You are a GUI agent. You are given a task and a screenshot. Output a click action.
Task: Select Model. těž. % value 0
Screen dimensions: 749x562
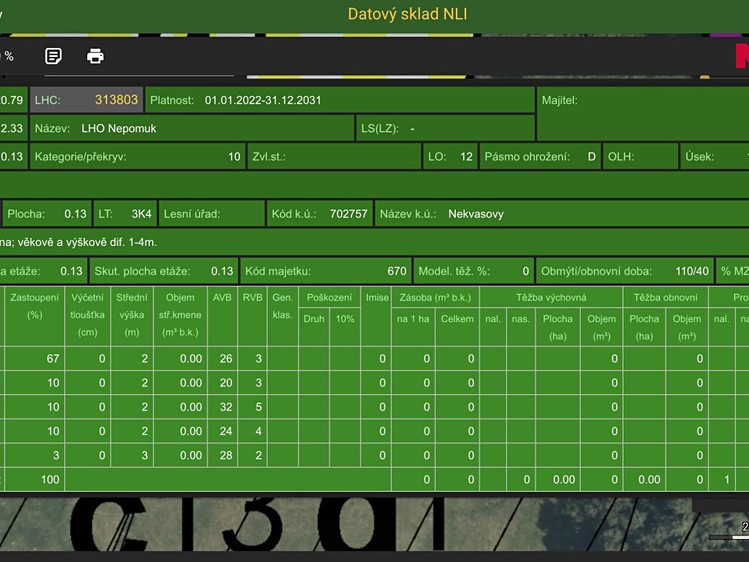[x=525, y=271]
